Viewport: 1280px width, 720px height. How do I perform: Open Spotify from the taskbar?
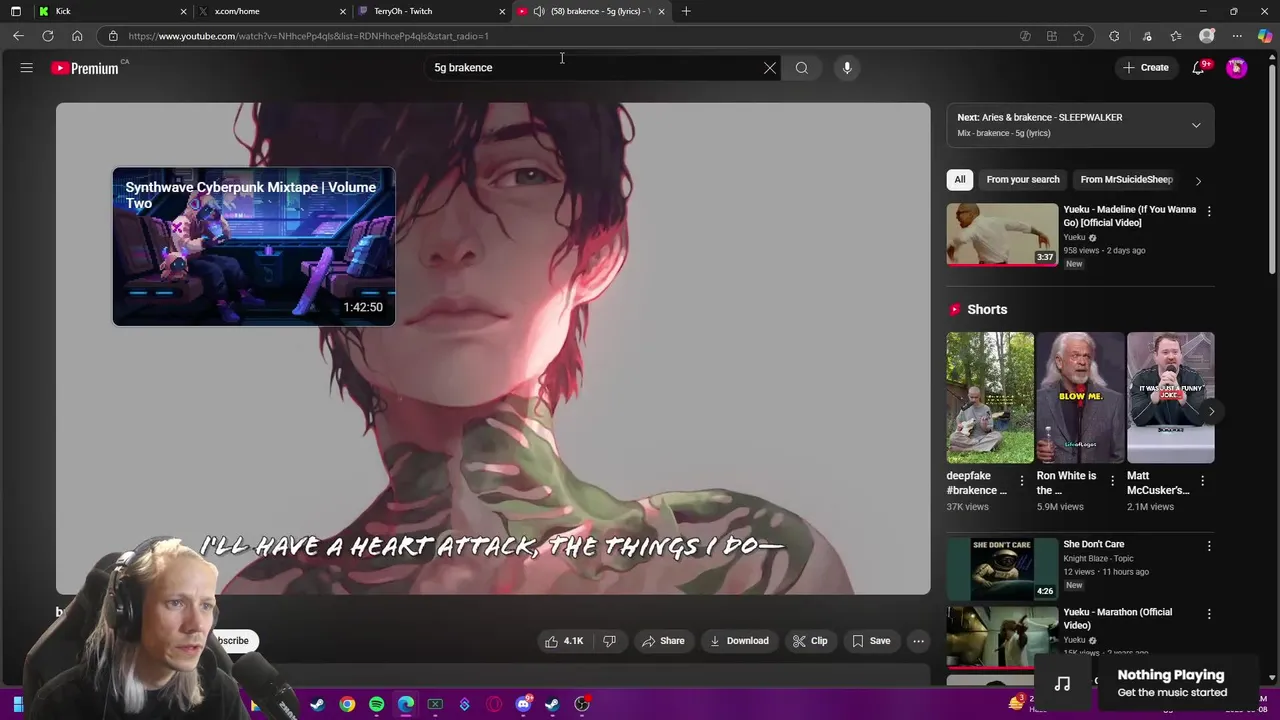[x=376, y=705]
